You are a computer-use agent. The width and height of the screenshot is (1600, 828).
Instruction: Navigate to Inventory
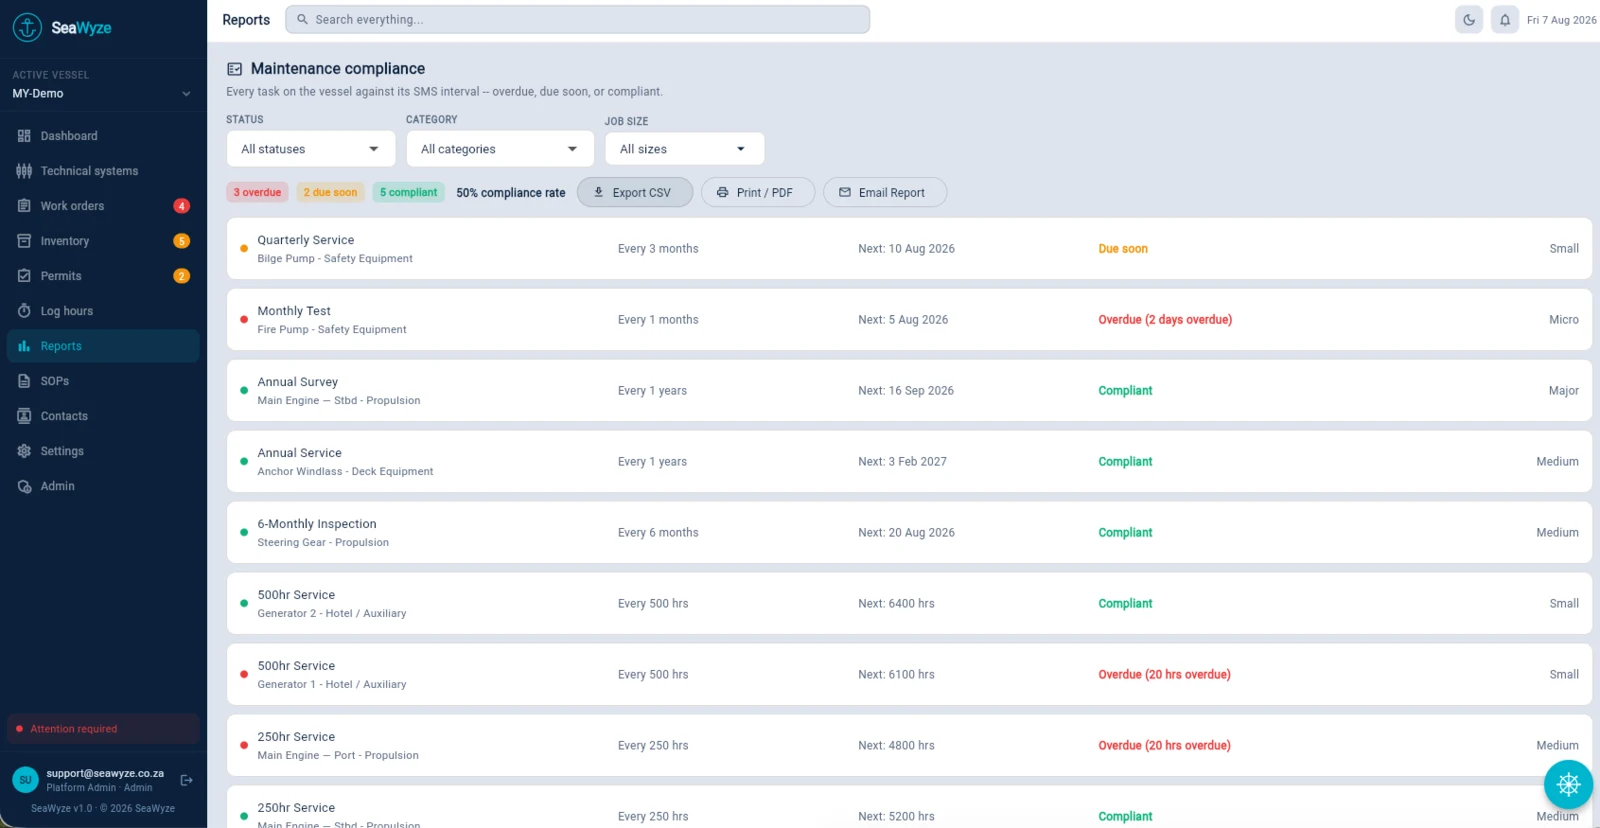(103, 241)
